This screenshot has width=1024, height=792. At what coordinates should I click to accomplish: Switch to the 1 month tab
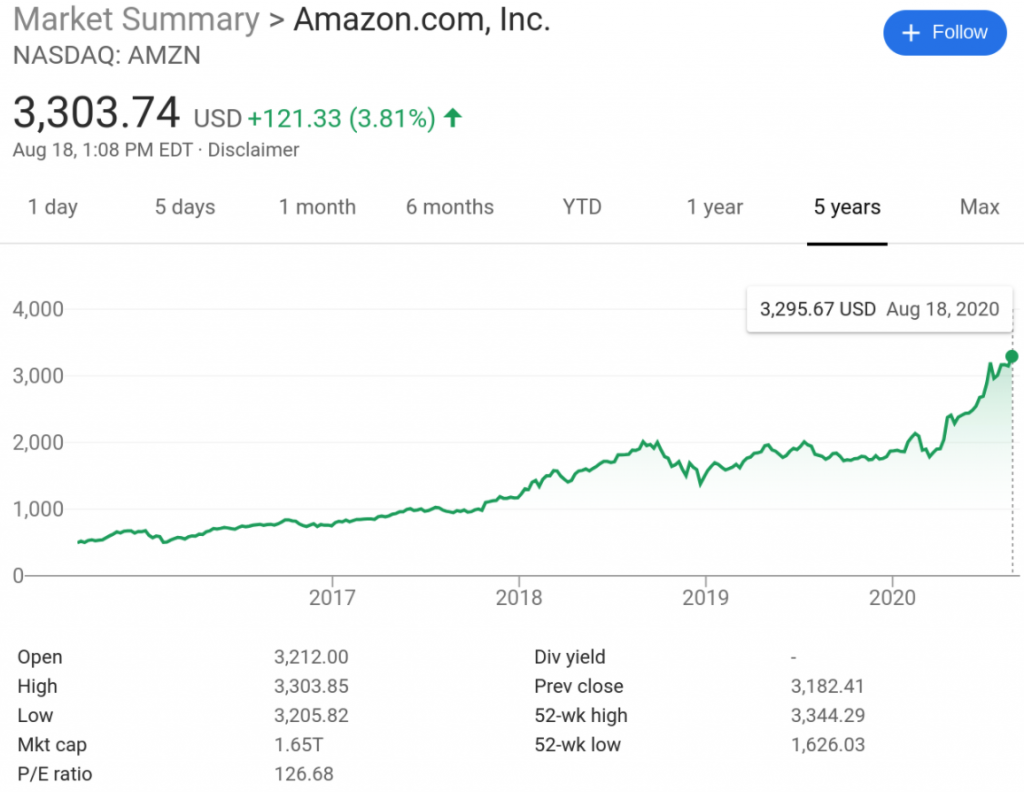317,207
